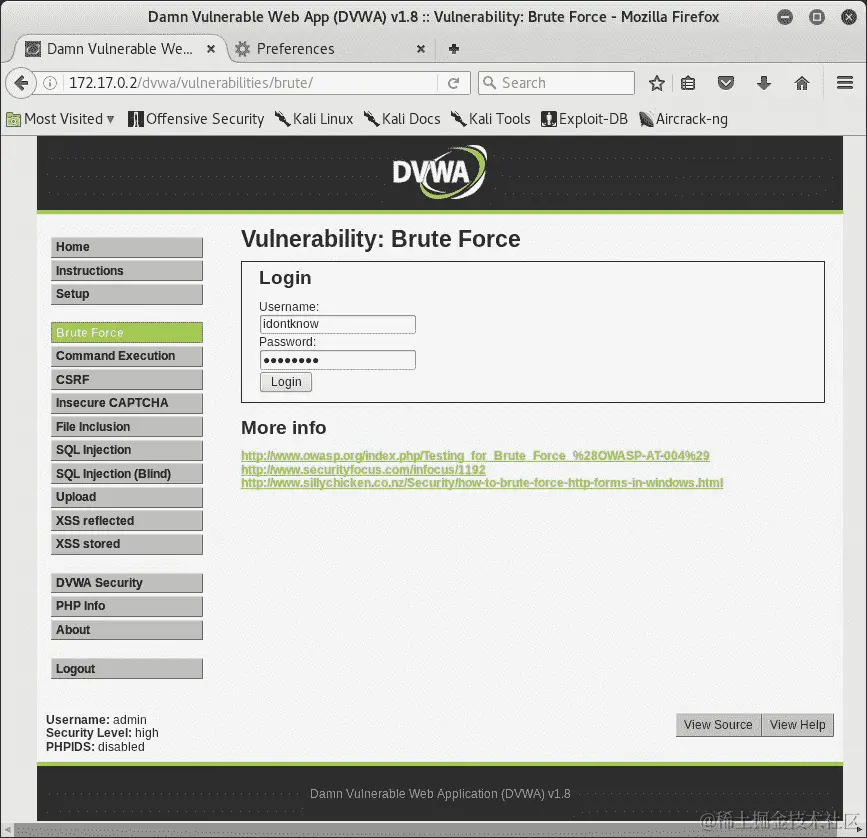
Task: Click Logout in the sidebar
Action: [x=127, y=669]
